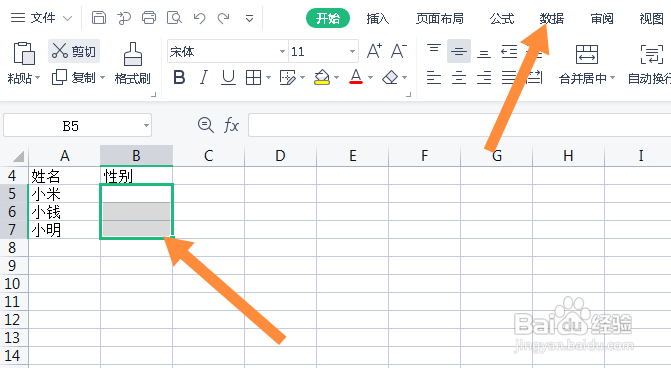Align text right
Screen dimensions: 671x368
click(x=484, y=77)
